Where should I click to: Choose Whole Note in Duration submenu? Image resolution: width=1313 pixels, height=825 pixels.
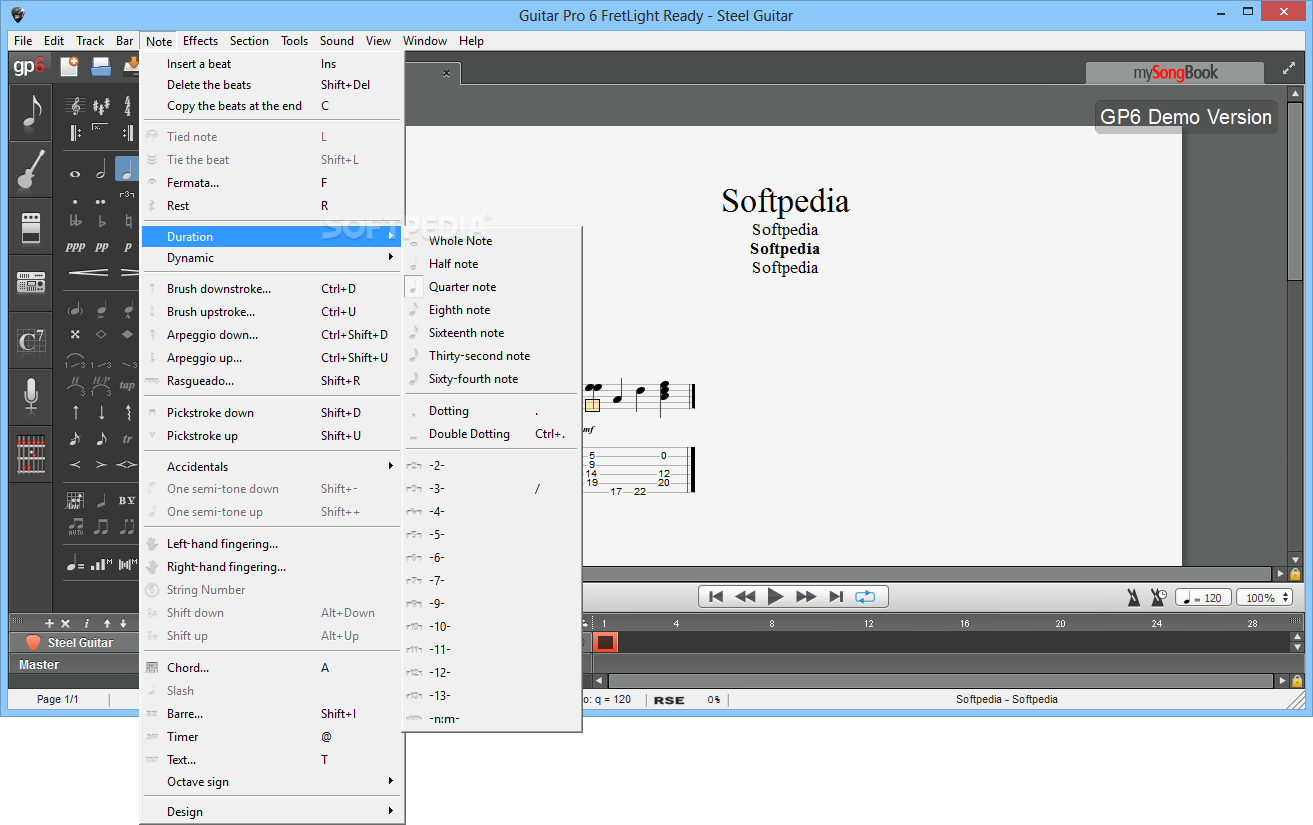(x=492, y=241)
